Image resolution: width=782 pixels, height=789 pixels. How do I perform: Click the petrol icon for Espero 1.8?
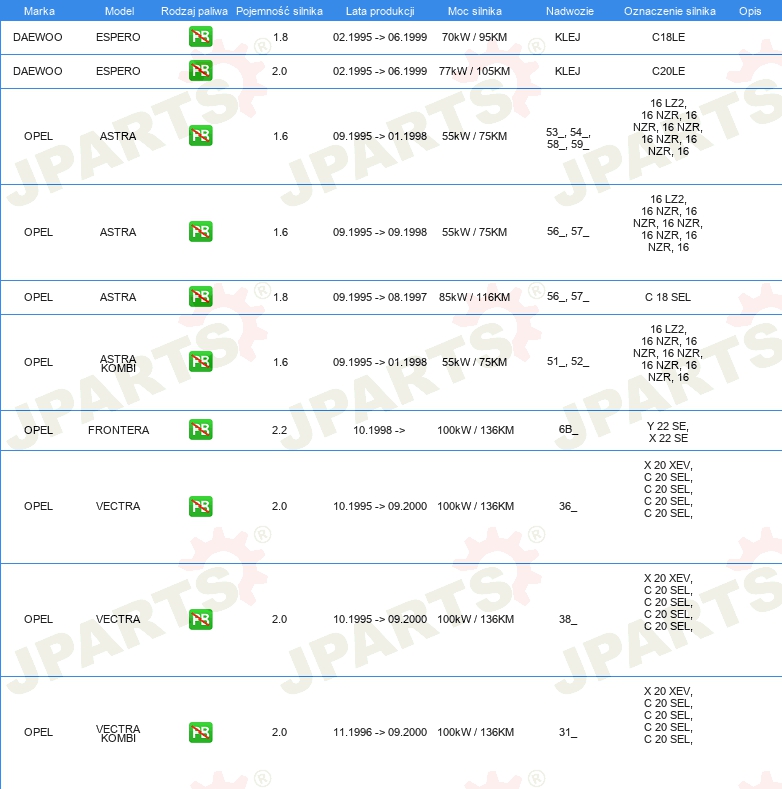200,37
